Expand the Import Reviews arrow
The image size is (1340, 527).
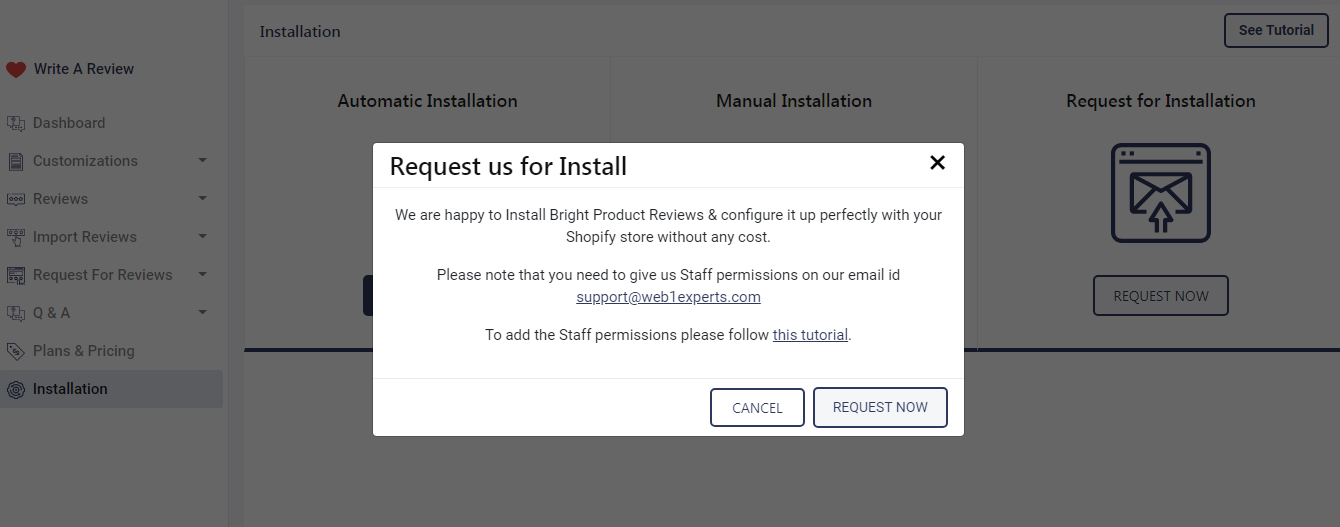click(x=202, y=237)
